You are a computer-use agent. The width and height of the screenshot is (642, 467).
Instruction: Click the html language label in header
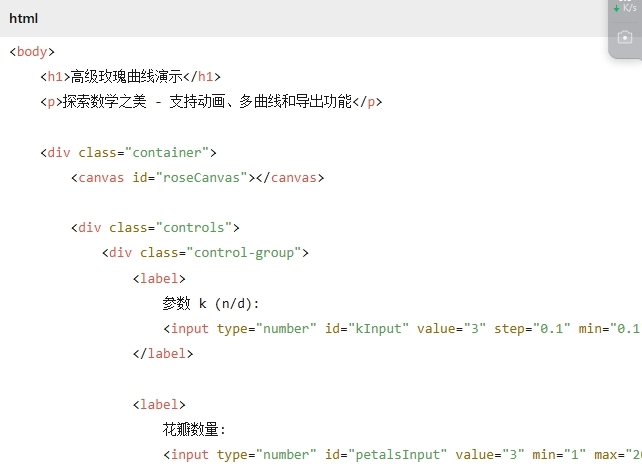(23, 18)
